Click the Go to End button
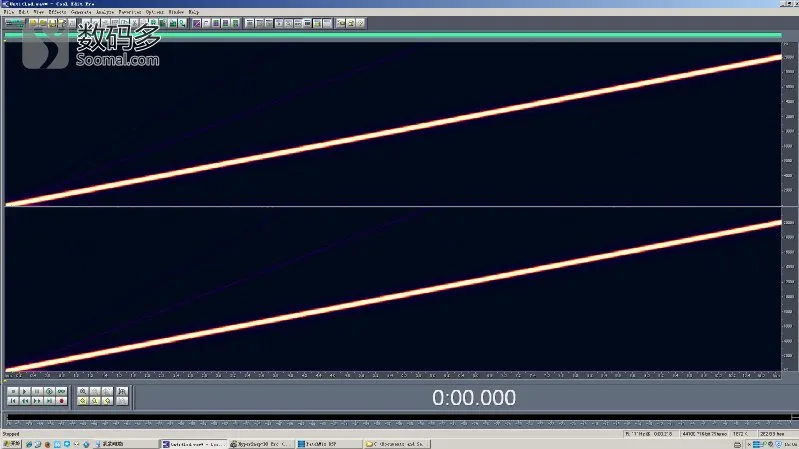Viewport: 799px width, 449px height. tap(49, 401)
